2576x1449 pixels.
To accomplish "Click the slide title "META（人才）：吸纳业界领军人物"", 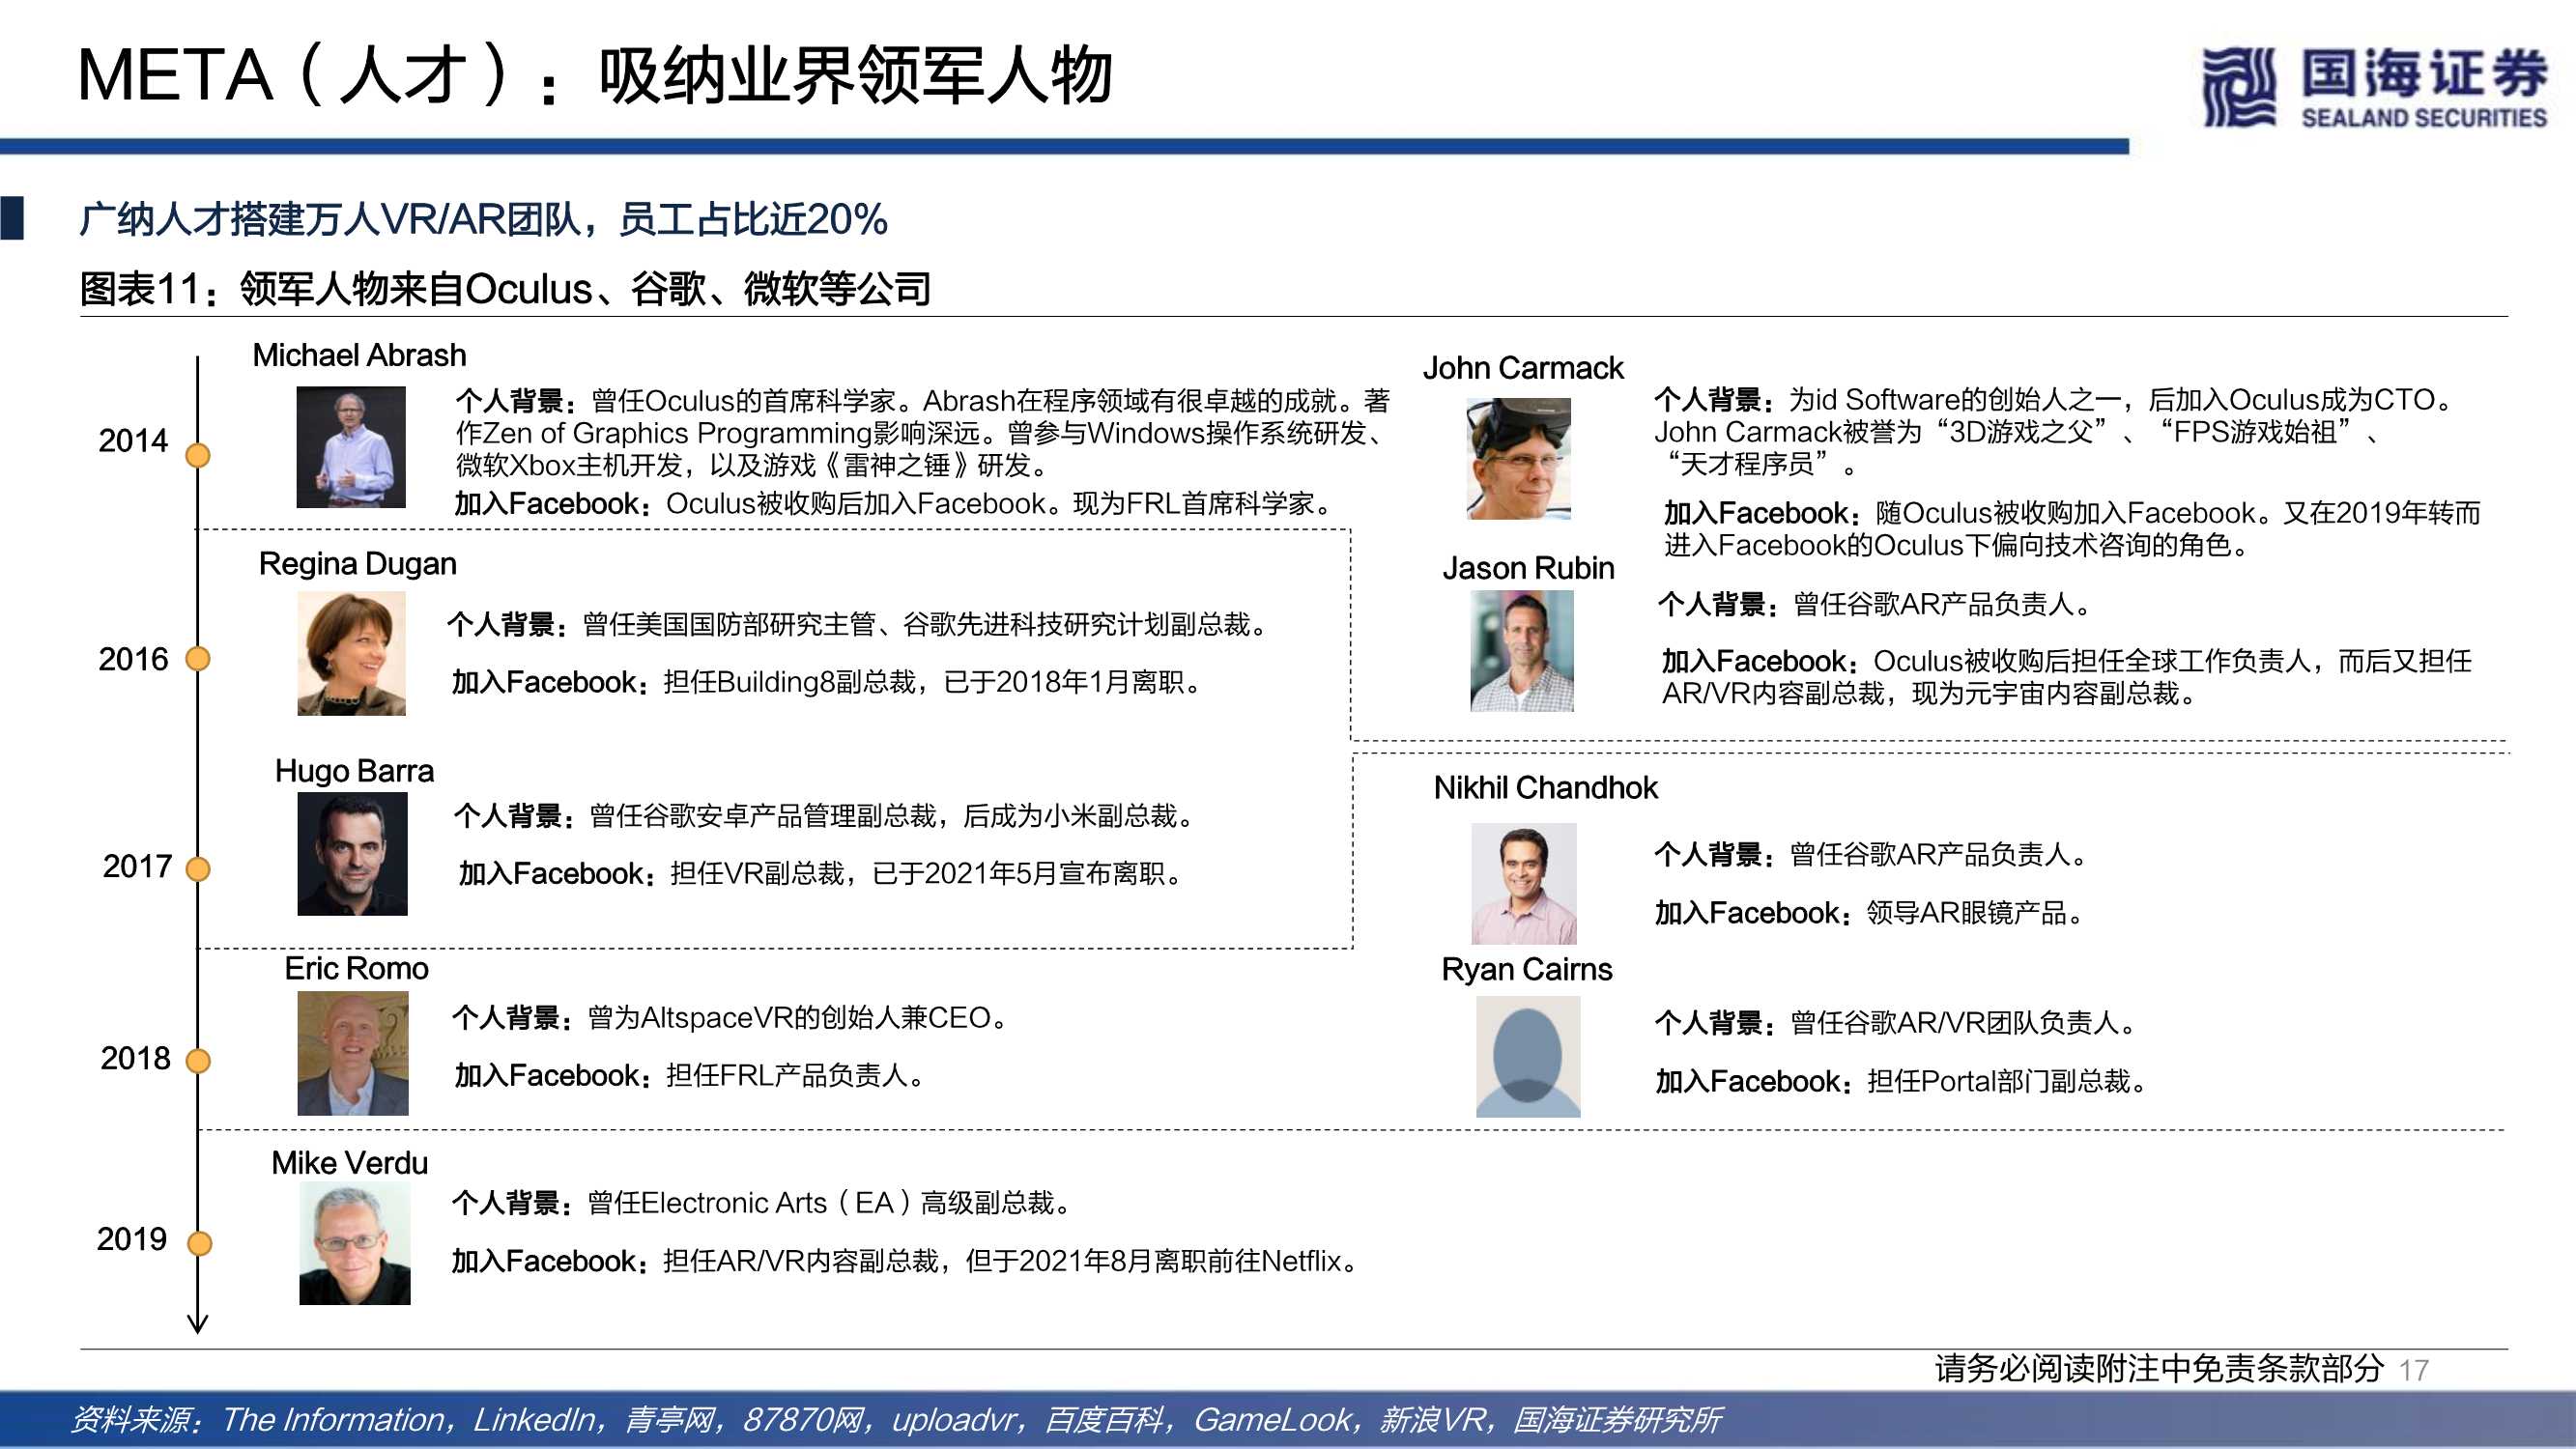I will 595,76.
